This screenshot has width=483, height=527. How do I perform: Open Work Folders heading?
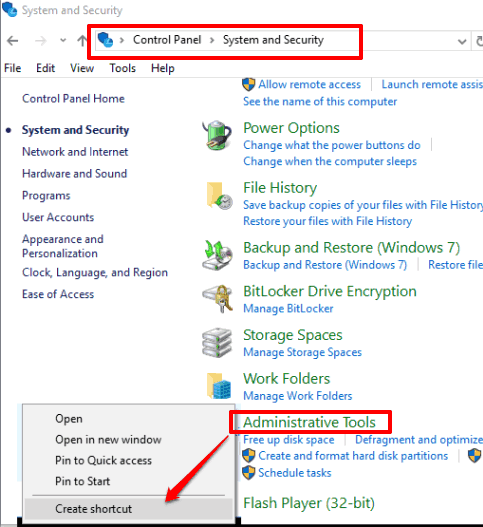pos(287,379)
